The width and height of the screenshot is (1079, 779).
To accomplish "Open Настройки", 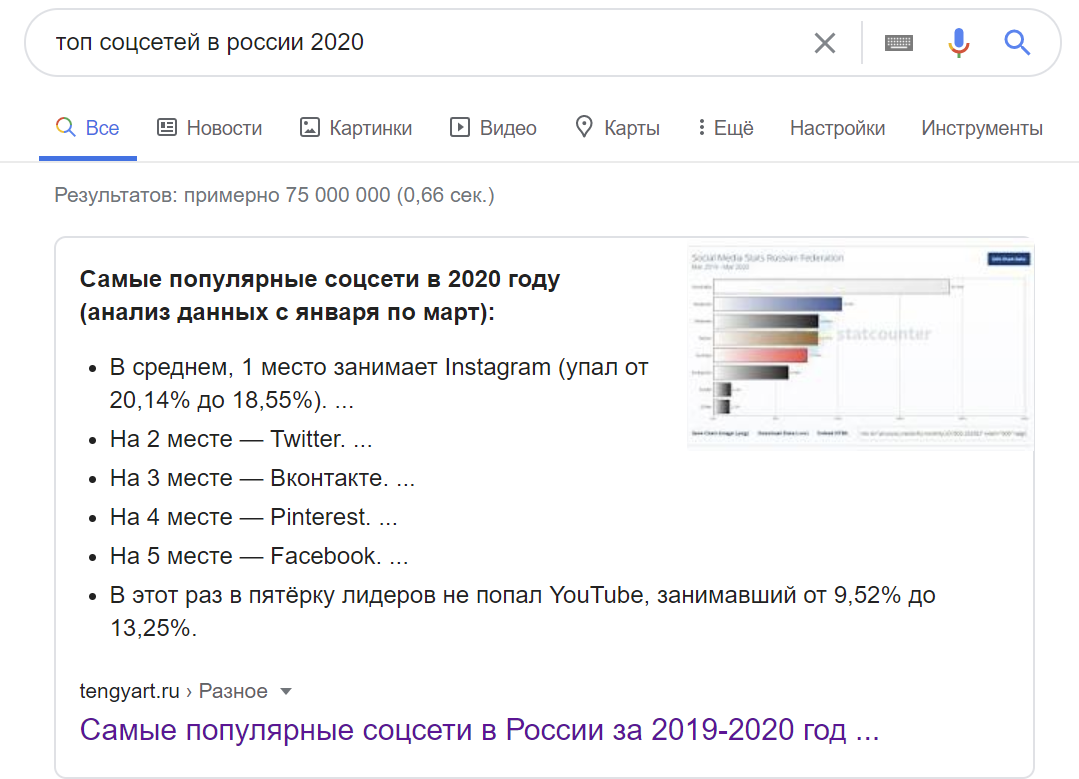I will point(837,128).
